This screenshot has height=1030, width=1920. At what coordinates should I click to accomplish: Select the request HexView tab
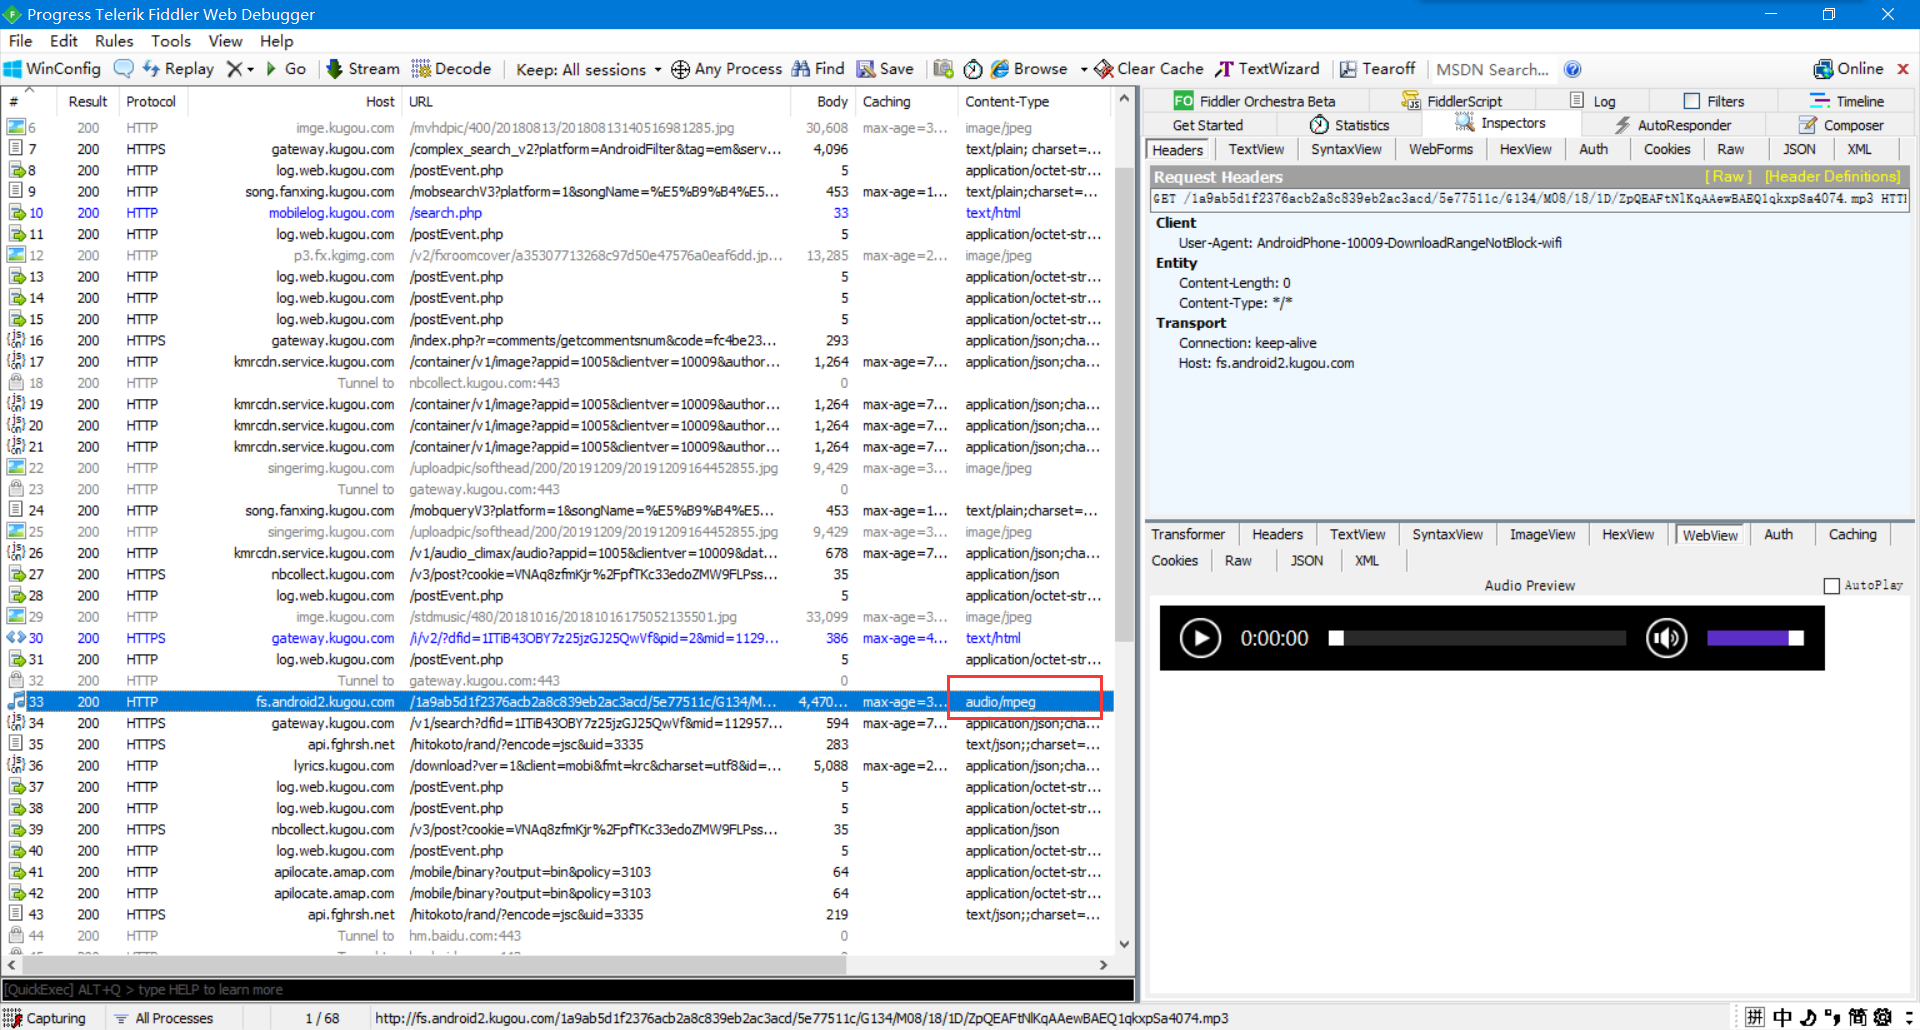(x=1525, y=149)
